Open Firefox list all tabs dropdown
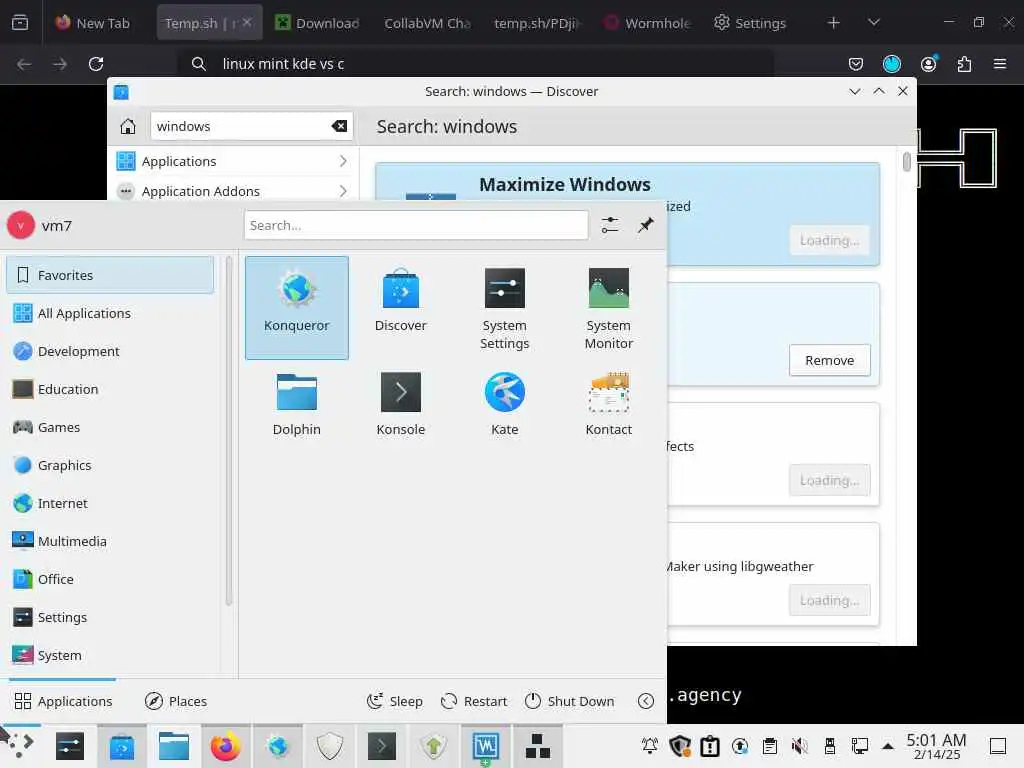This screenshot has width=1024, height=768. pos(874,23)
